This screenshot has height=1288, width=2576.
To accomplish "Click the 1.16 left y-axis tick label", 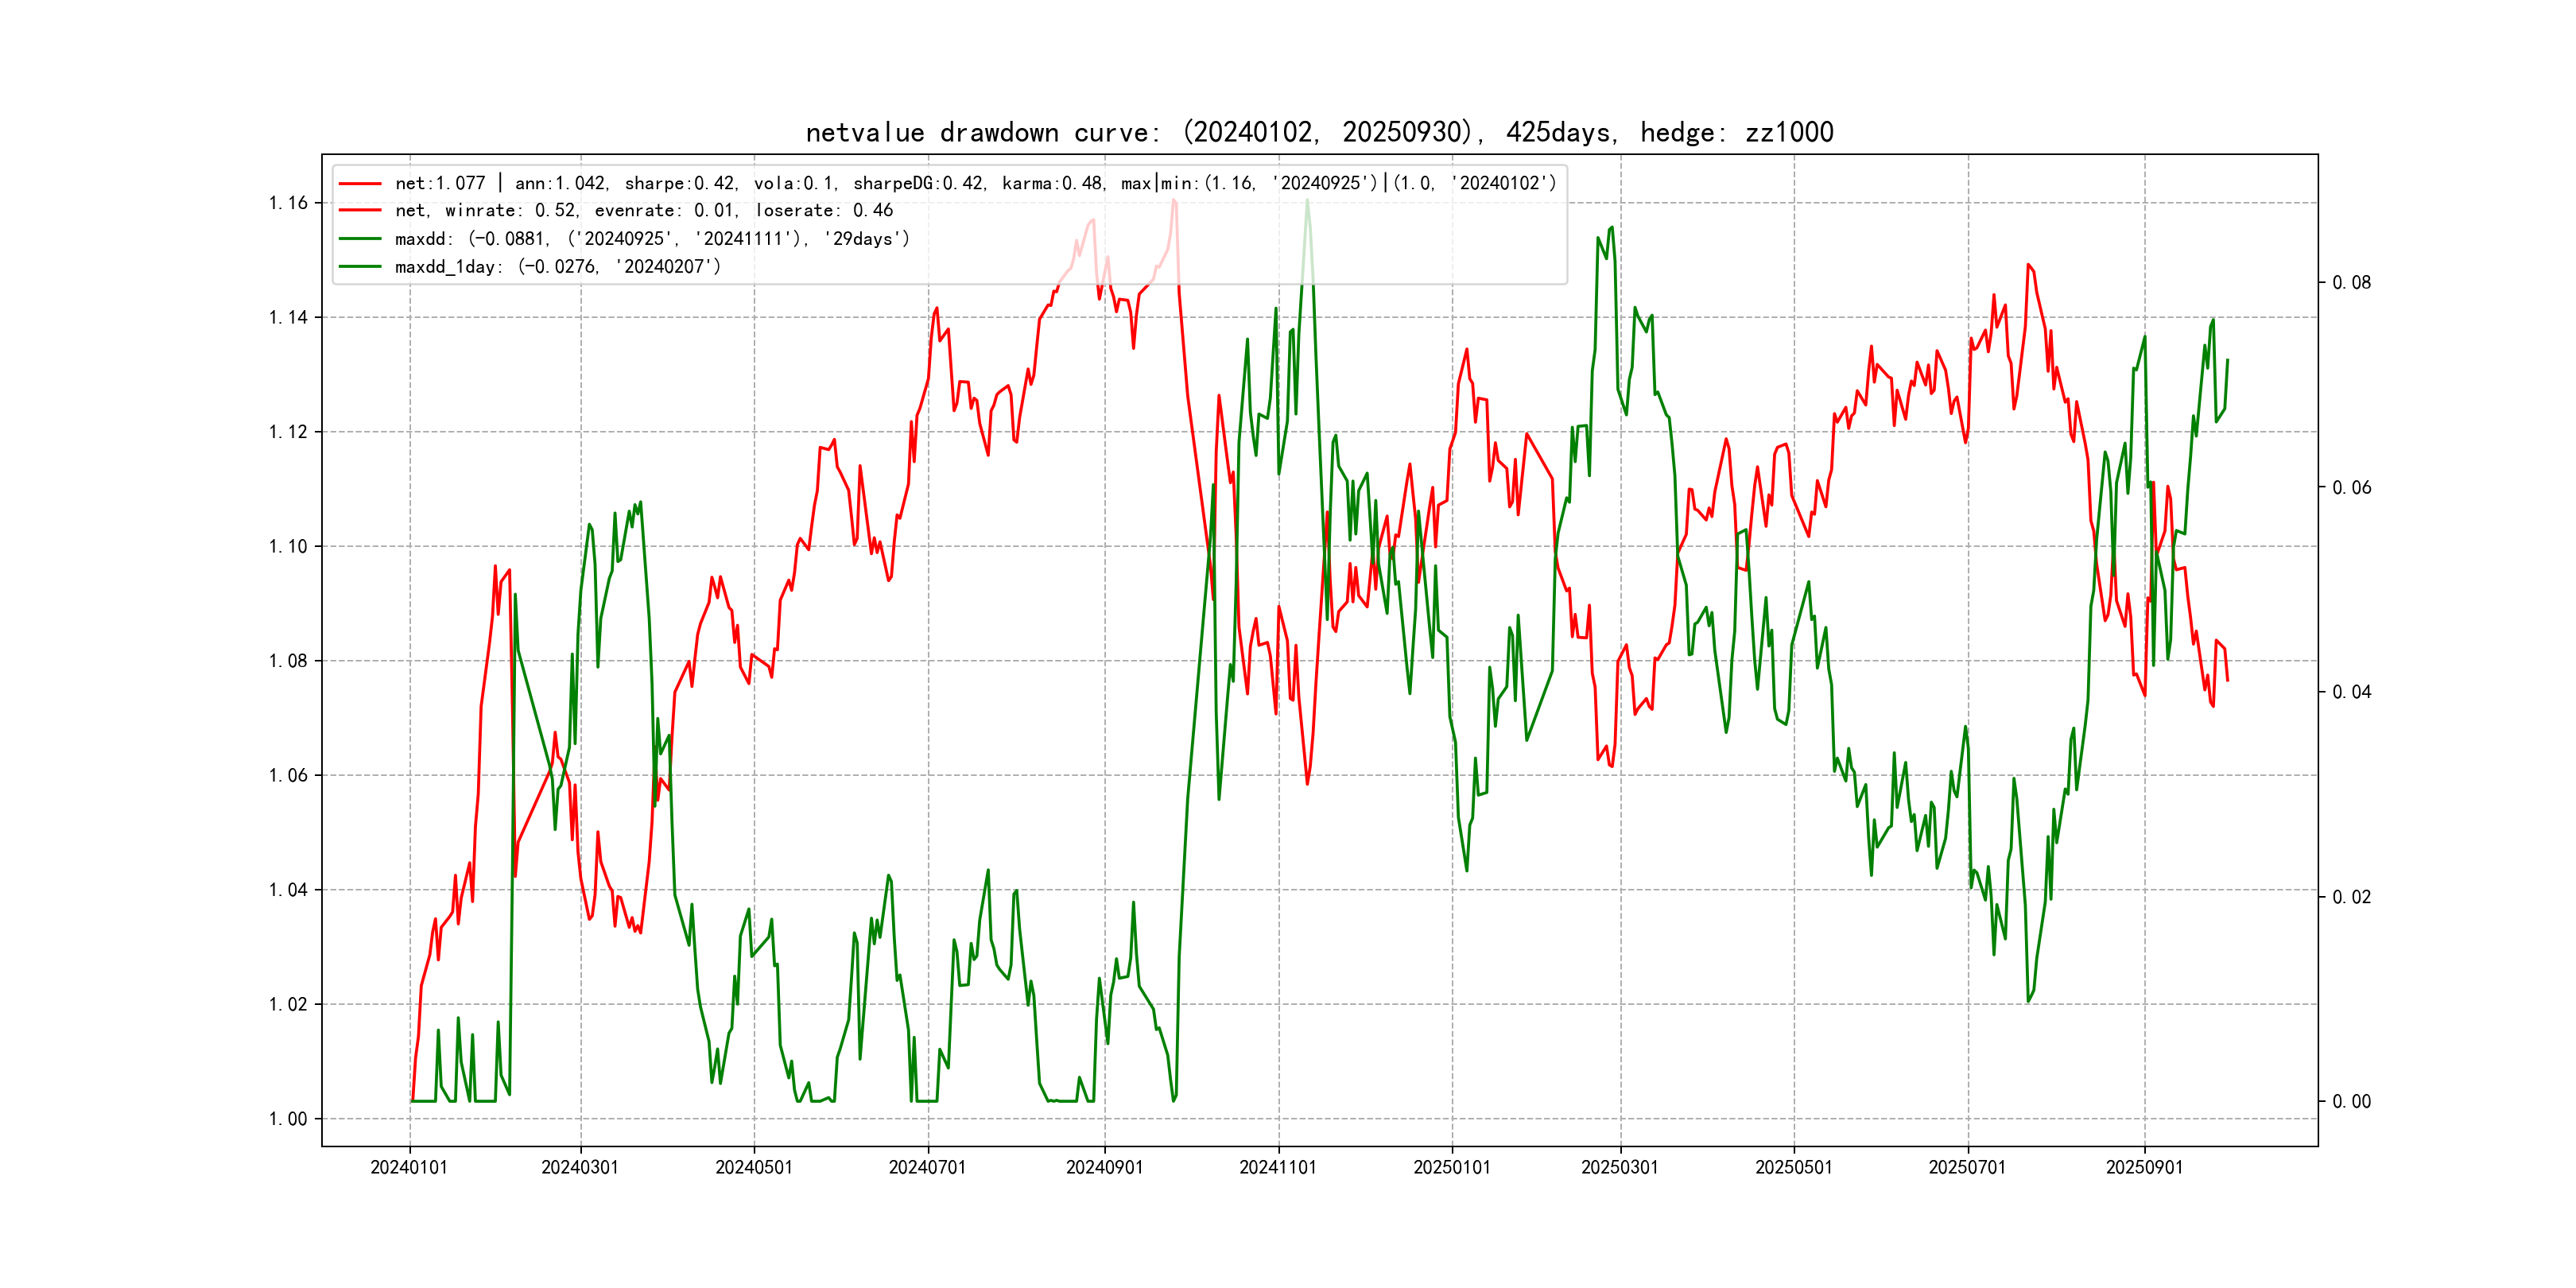I will [288, 203].
